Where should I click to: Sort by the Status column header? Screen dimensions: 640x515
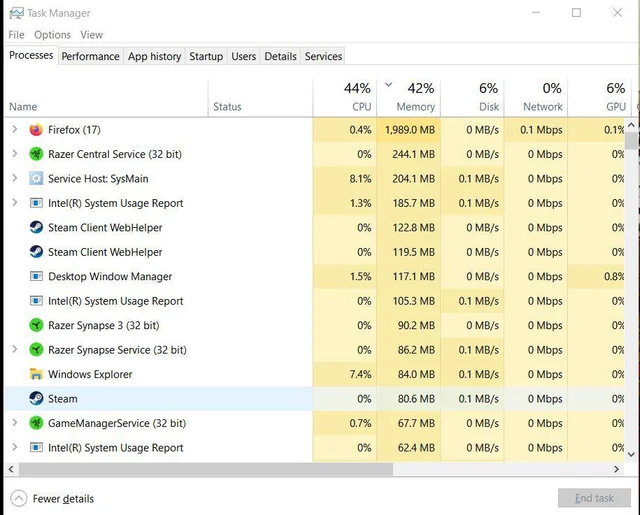click(260, 98)
